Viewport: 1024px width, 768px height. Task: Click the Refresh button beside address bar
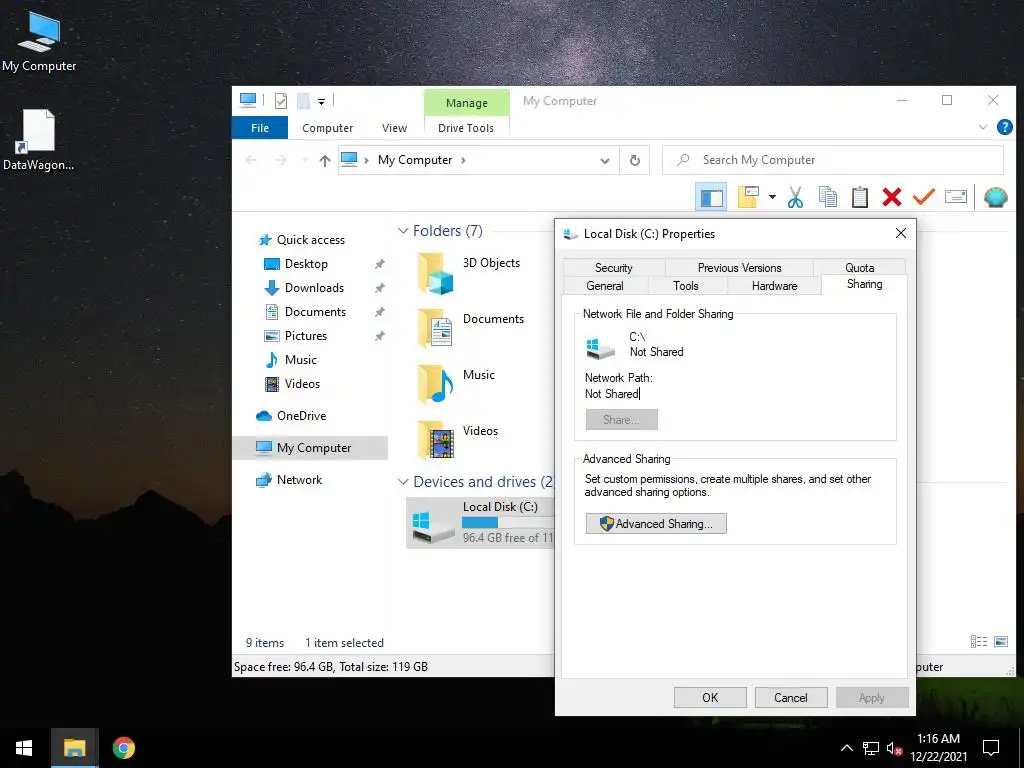(x=634, y=160)
